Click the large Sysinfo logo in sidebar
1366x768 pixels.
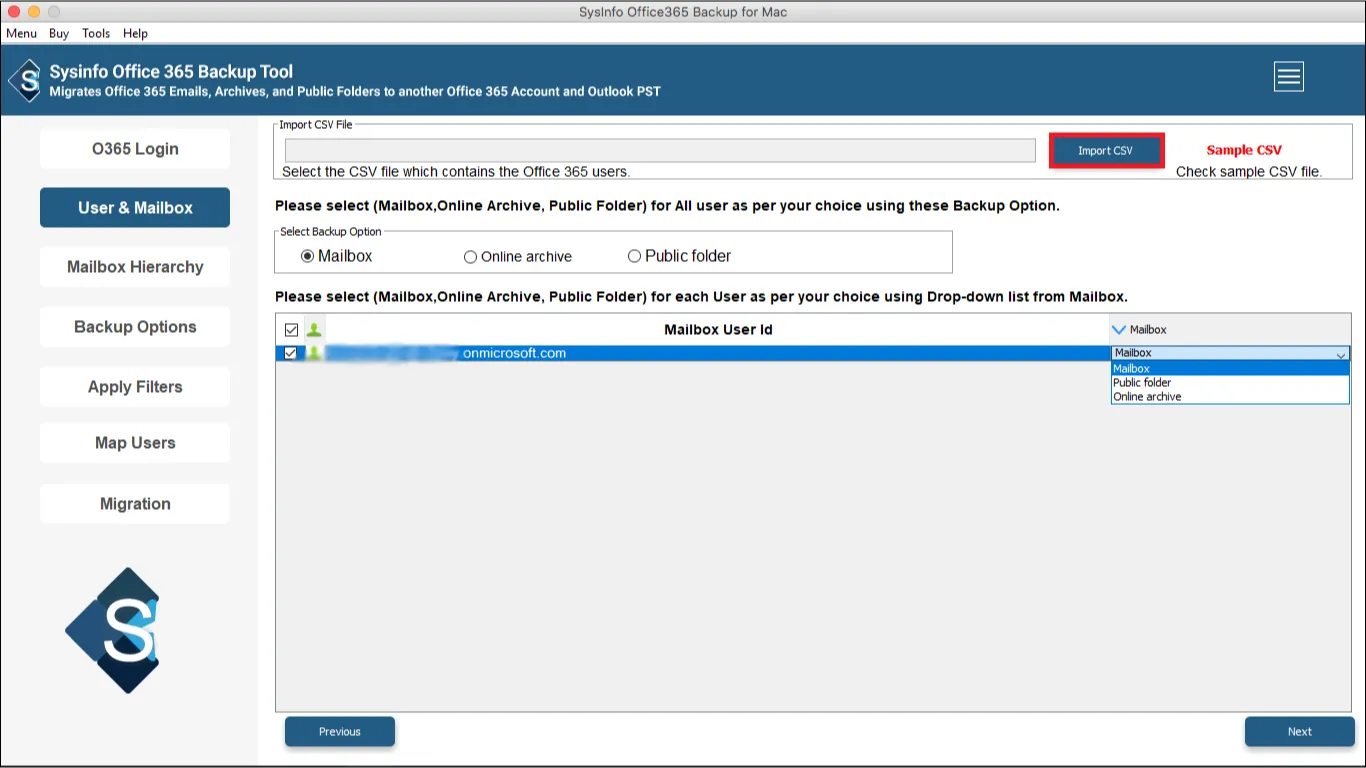pos(113,630)
